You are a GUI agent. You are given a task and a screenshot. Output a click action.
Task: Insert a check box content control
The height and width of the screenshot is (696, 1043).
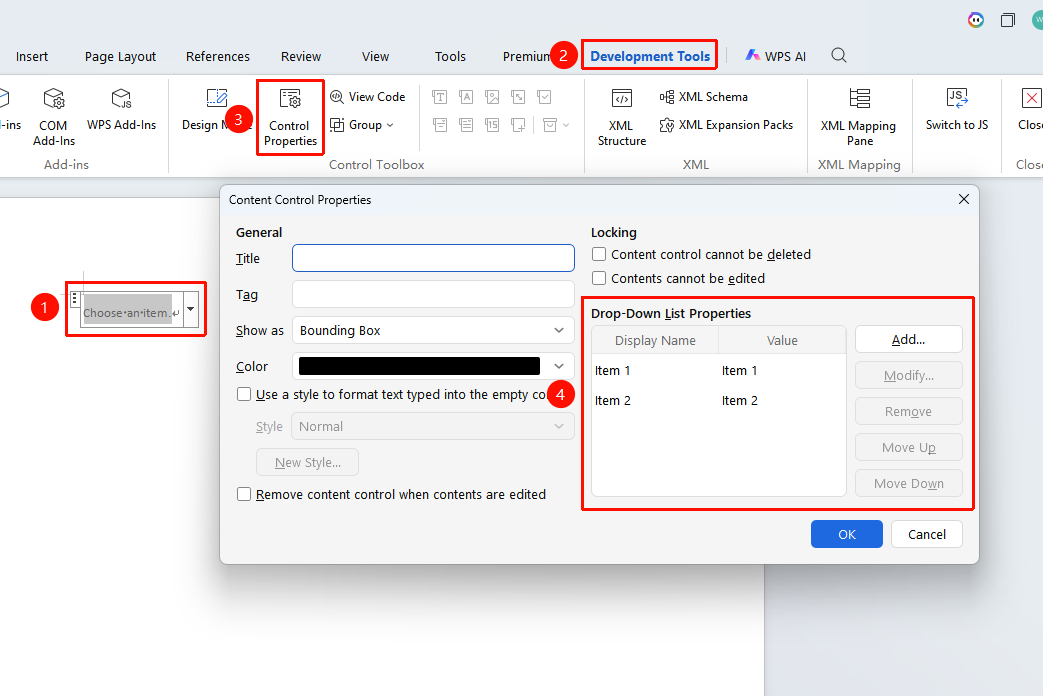pos(544,97)
